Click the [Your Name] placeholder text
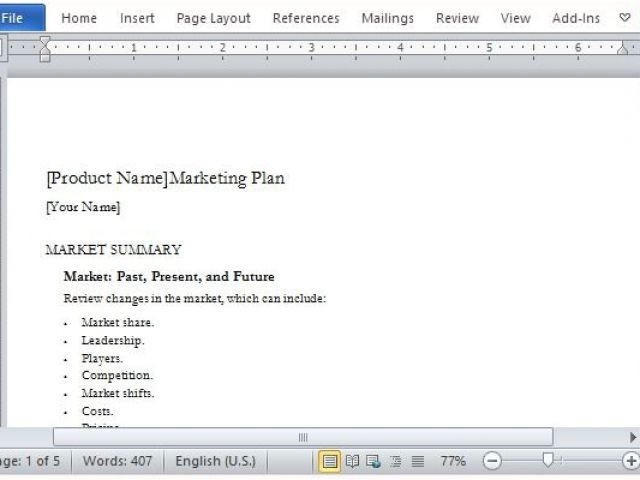The width and height of the screenshot is (640, 480). (x=83, y=207)
